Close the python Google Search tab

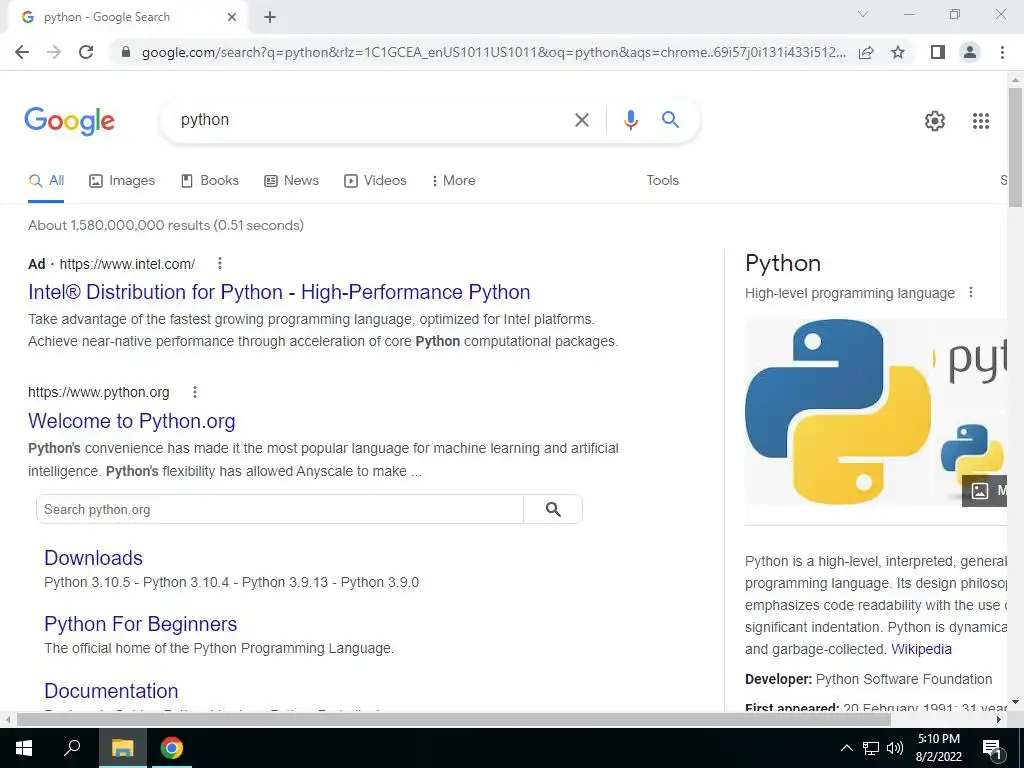(232, 18)
